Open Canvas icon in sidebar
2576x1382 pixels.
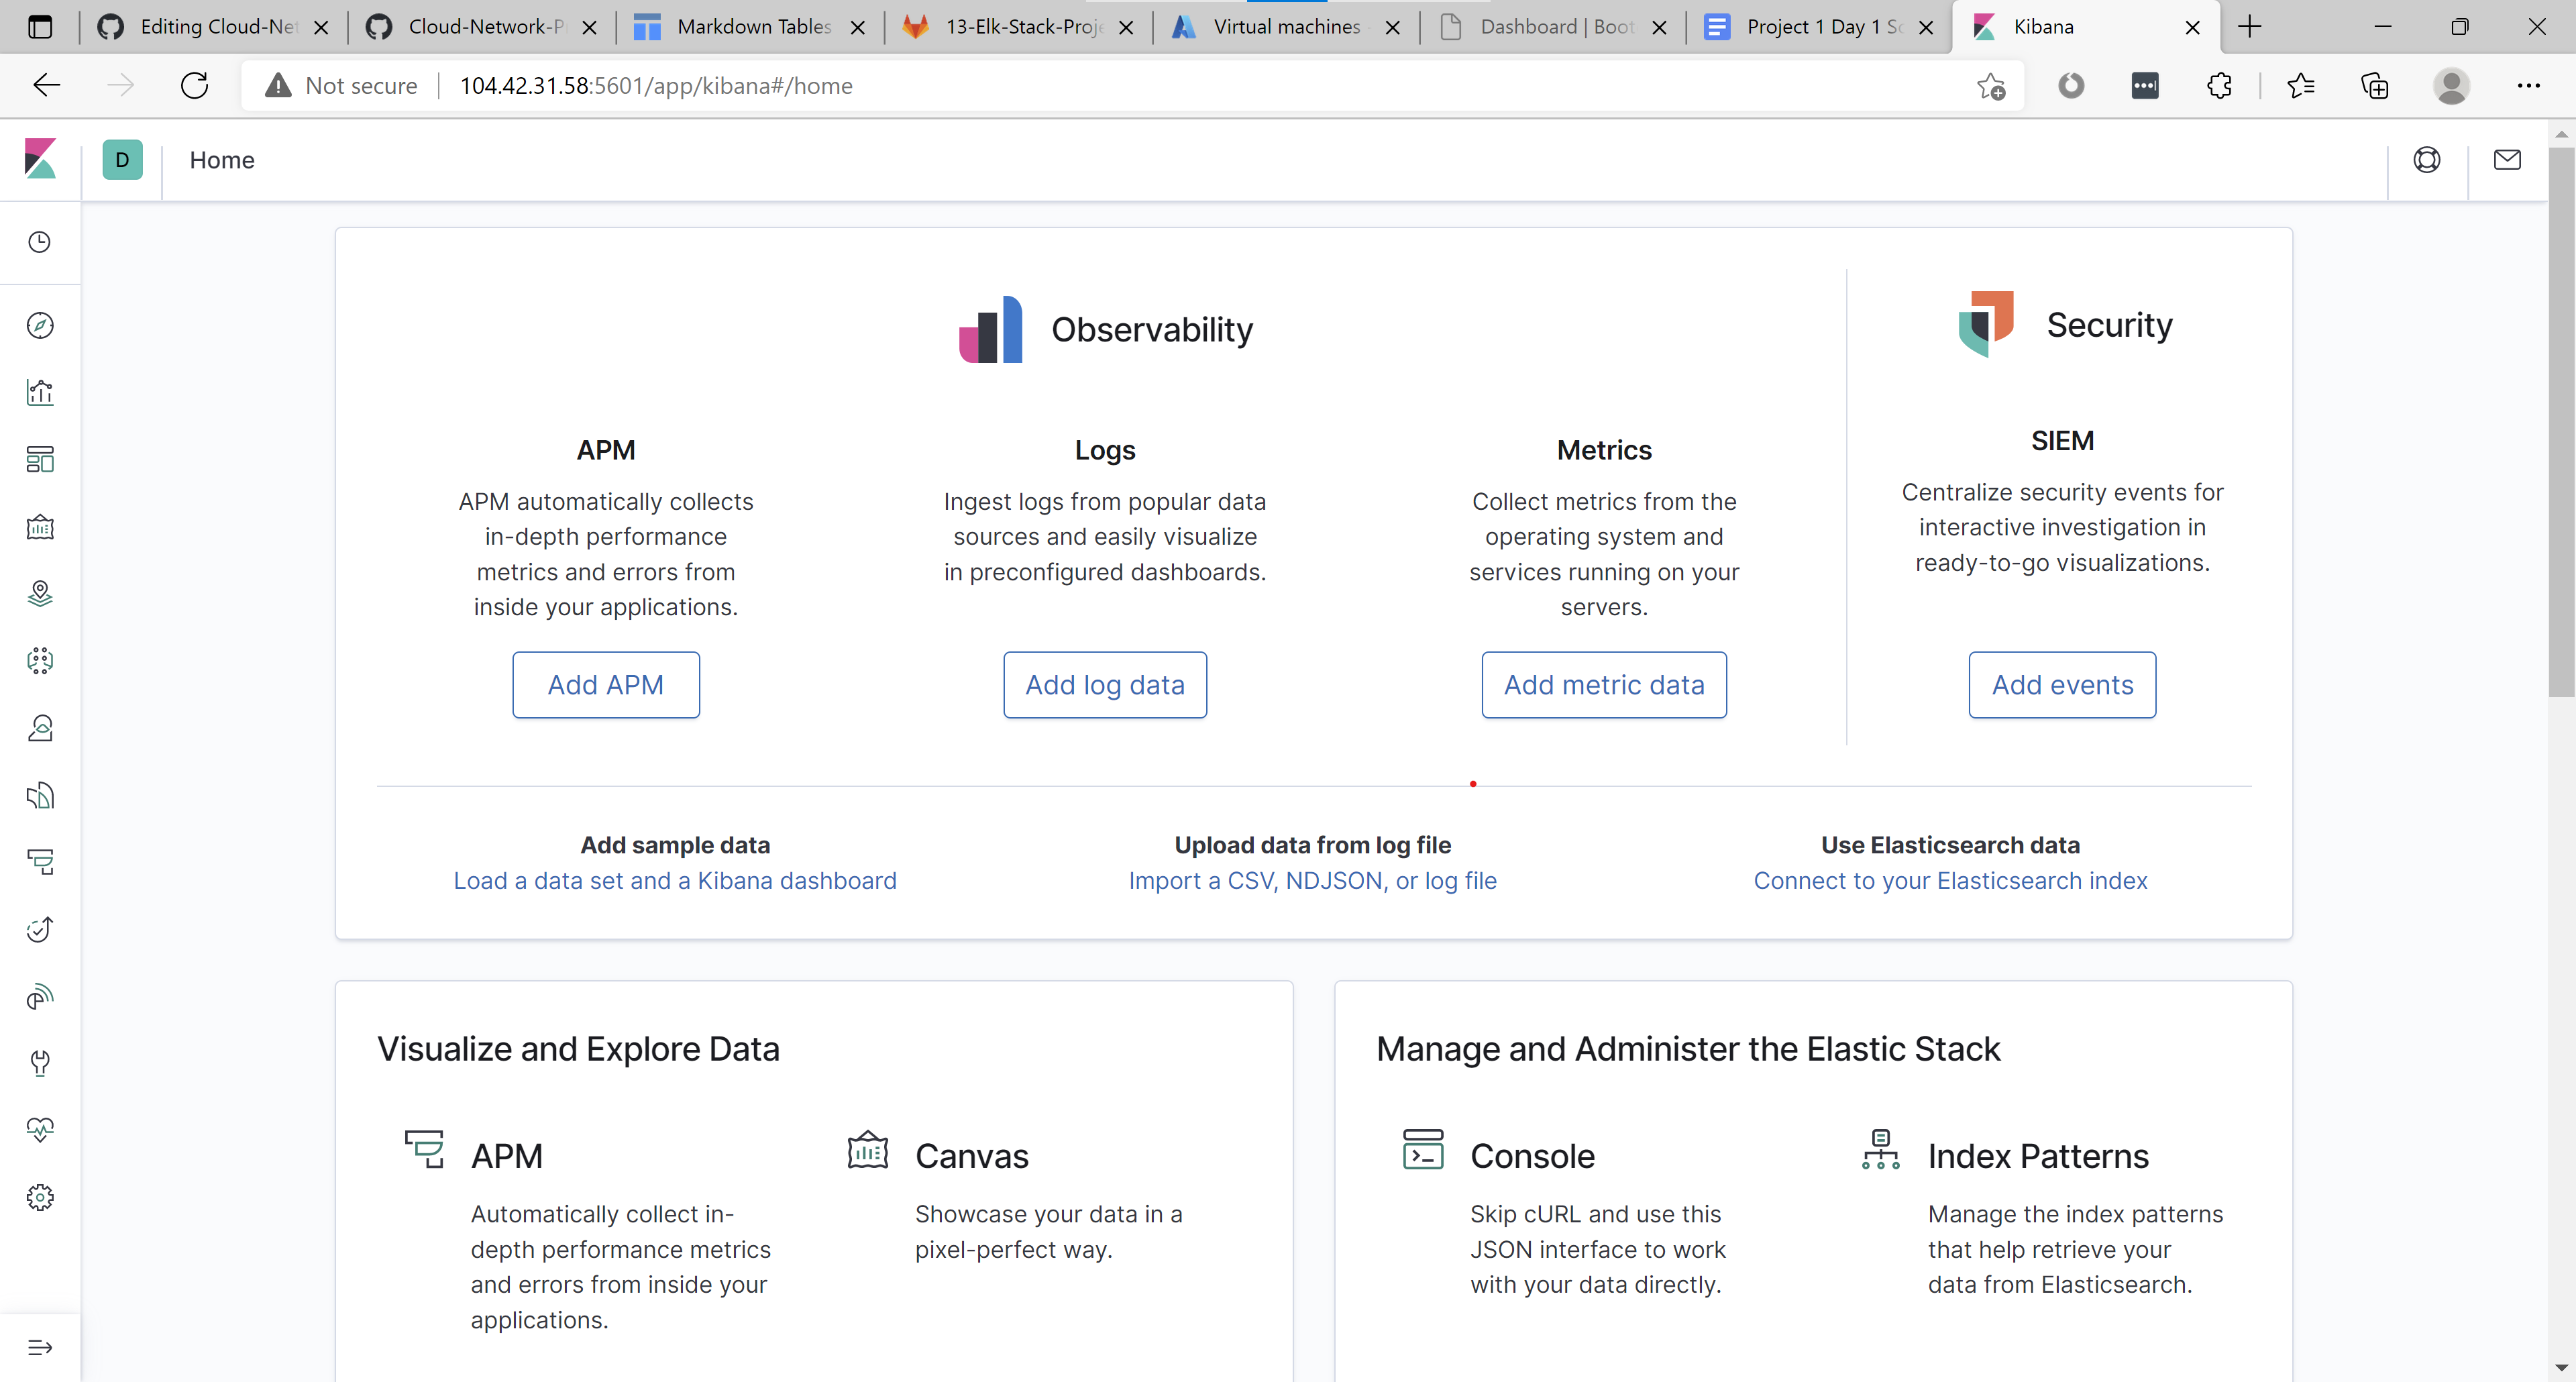40,526
